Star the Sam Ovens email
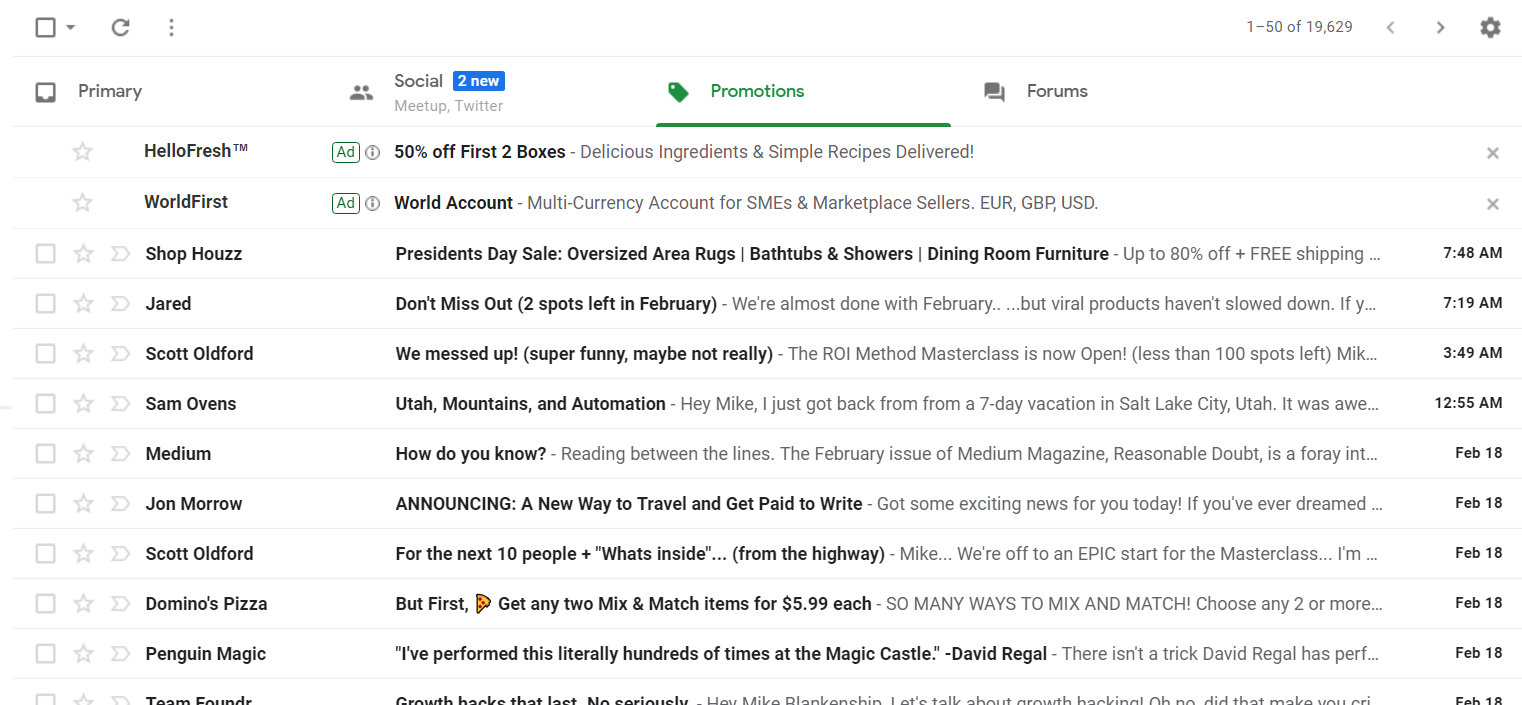The image size is (1522, 705). coord(83,404)
